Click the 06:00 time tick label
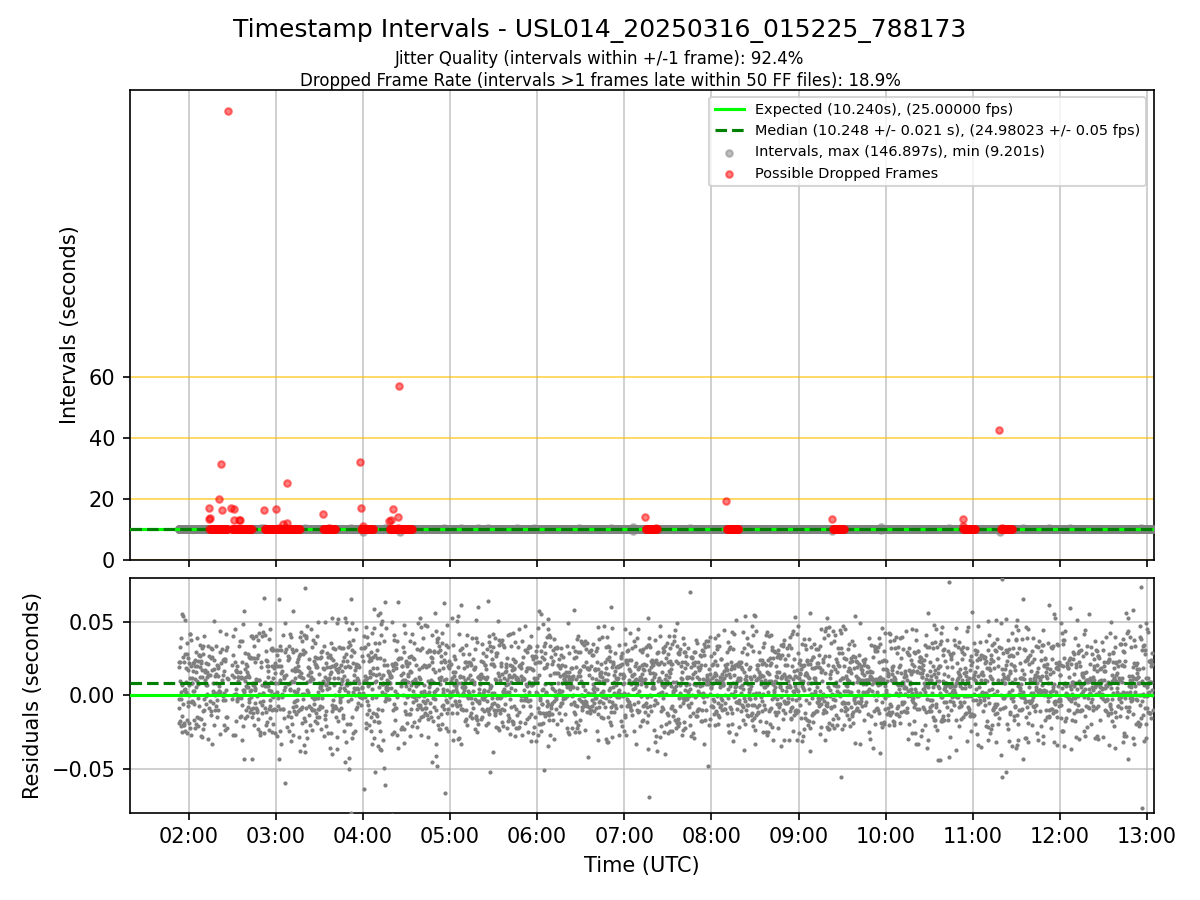1200x900 pixels. coord(536,834)
